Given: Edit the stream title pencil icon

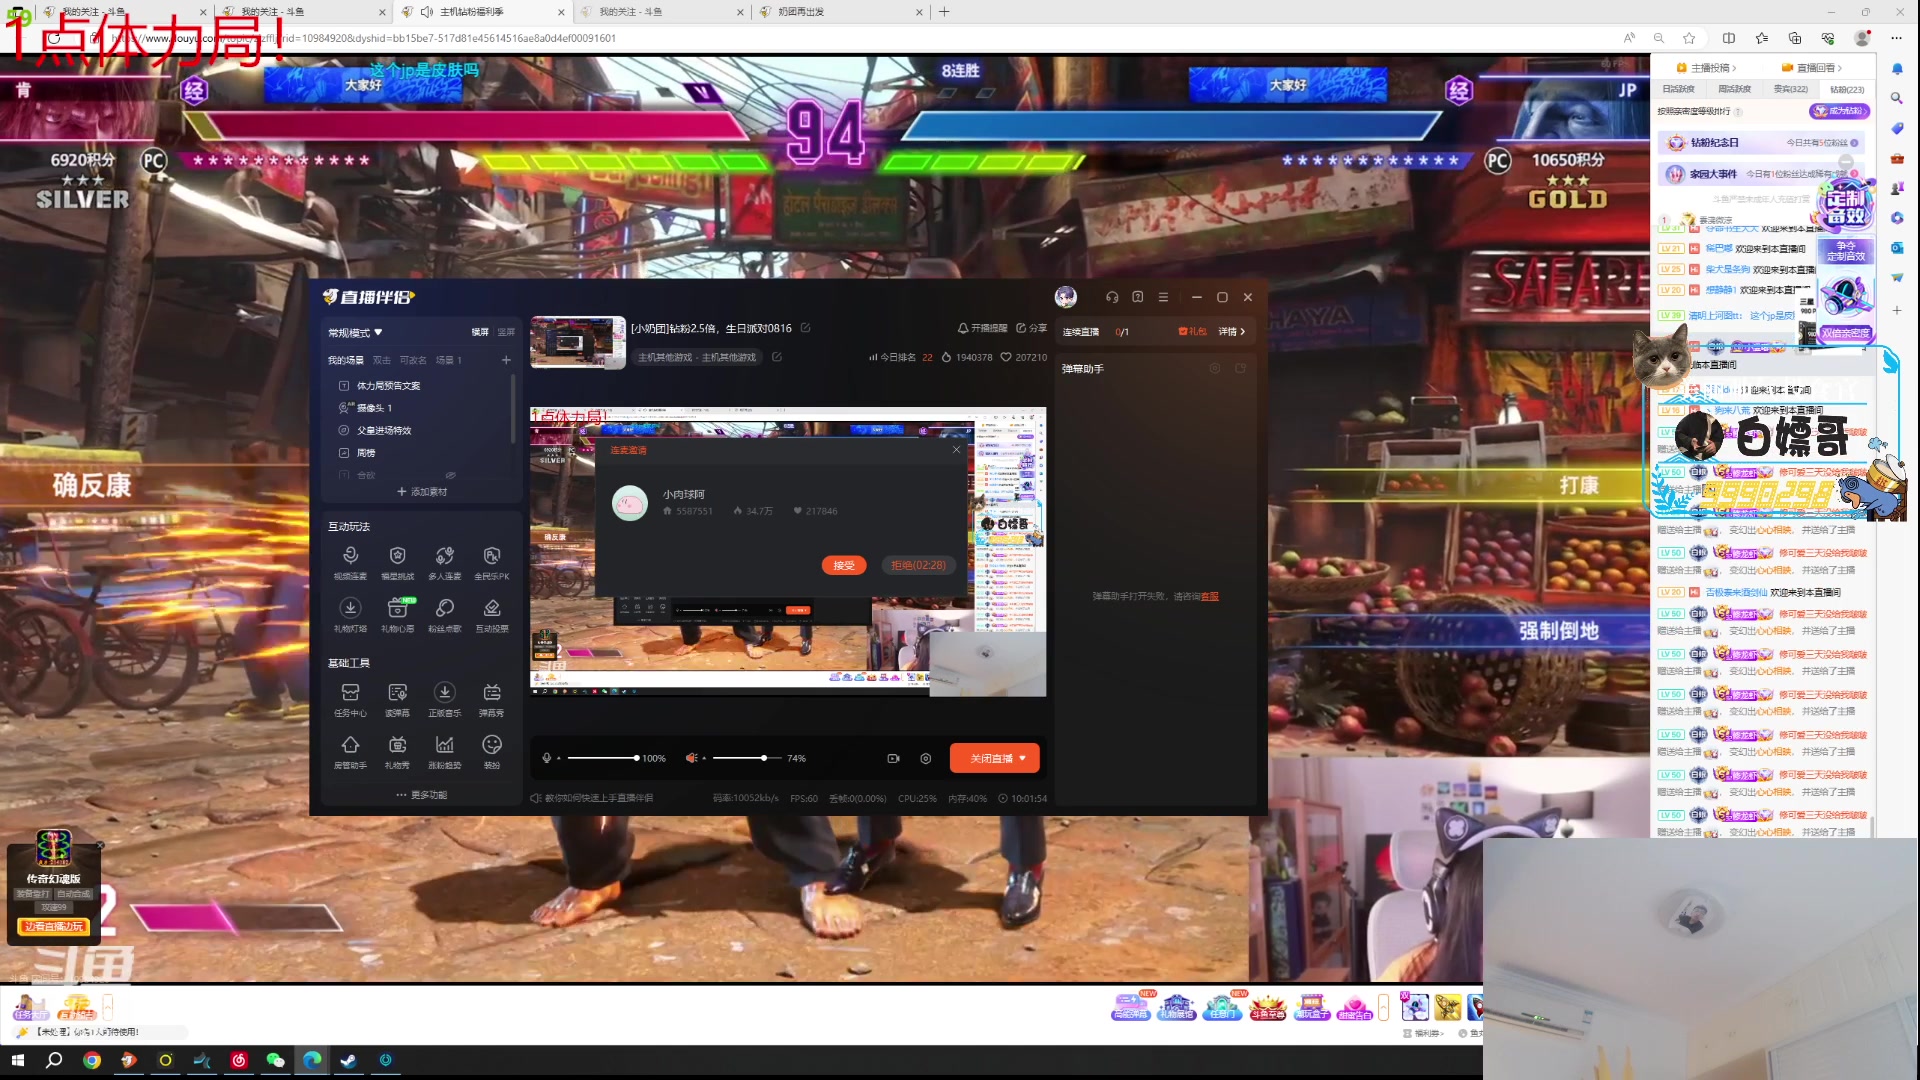Looking at the screenshot, I should click(805, 328).
